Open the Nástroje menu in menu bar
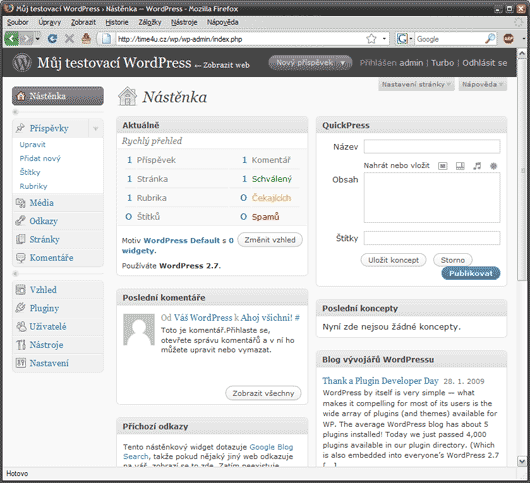This screenshot has height=483, width=530. [184, 22]
